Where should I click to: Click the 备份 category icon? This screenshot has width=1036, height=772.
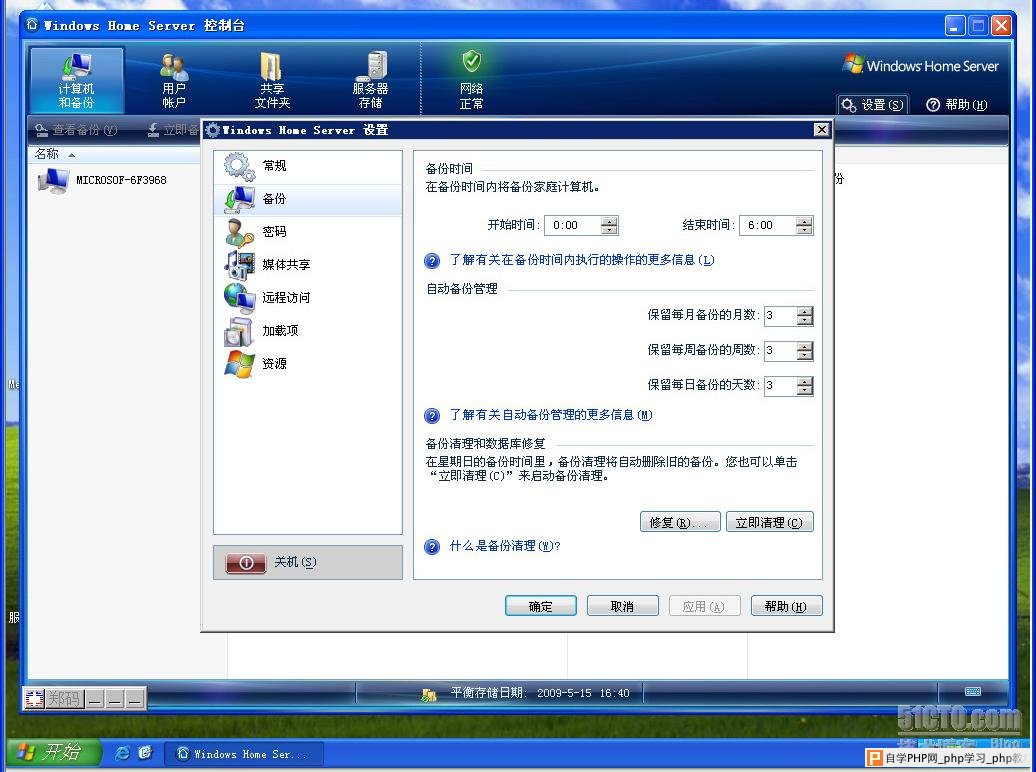(x=239, y=199)
